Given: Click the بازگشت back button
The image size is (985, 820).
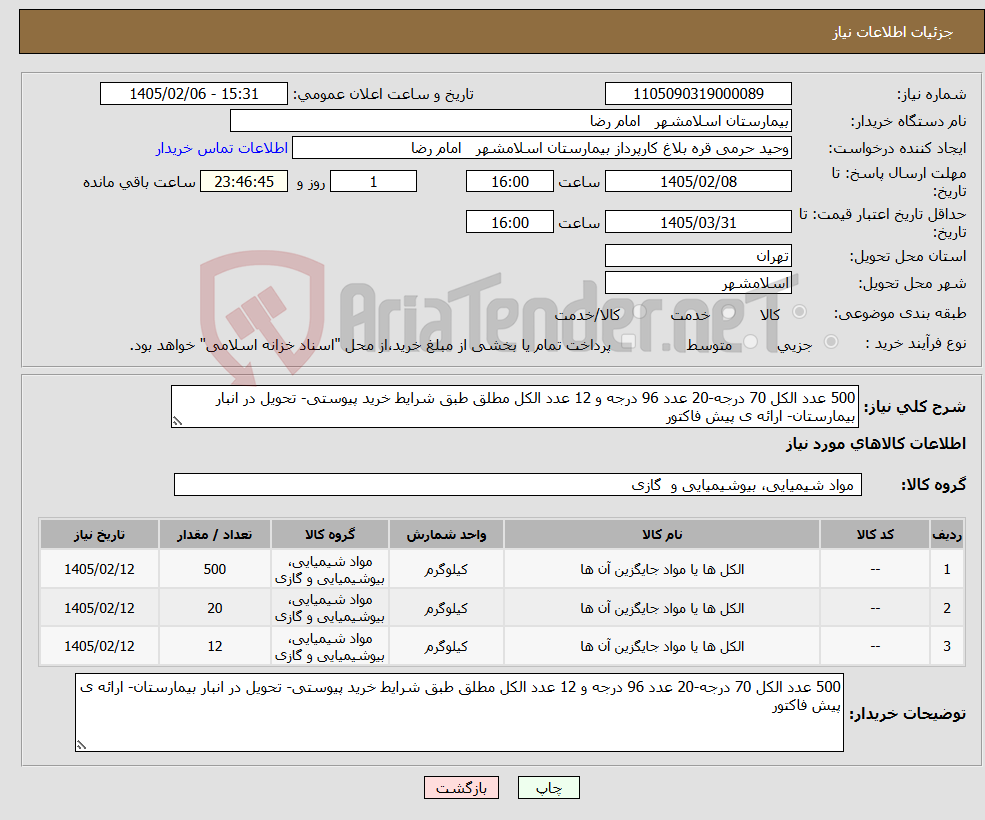Looking at the screenshot, I should (461, 787).
